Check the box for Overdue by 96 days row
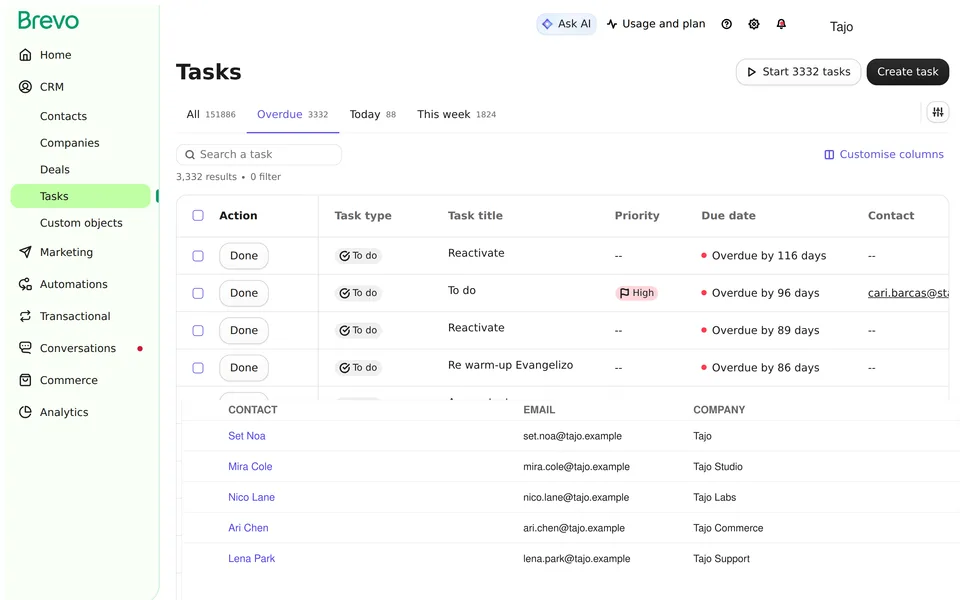Image resolution: width=960 pixels, height=600 pixels. pos(198,293)
